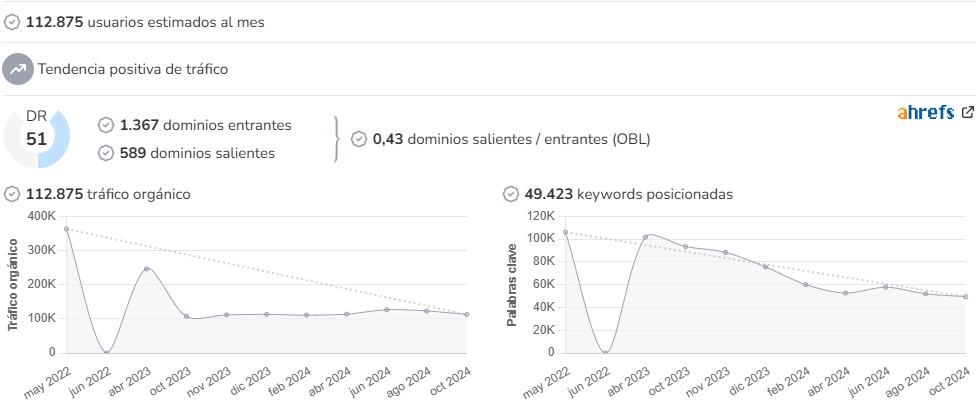Click the "400K" y-axis label
This screenshot has width=978, height=415.
click(42, 216)
